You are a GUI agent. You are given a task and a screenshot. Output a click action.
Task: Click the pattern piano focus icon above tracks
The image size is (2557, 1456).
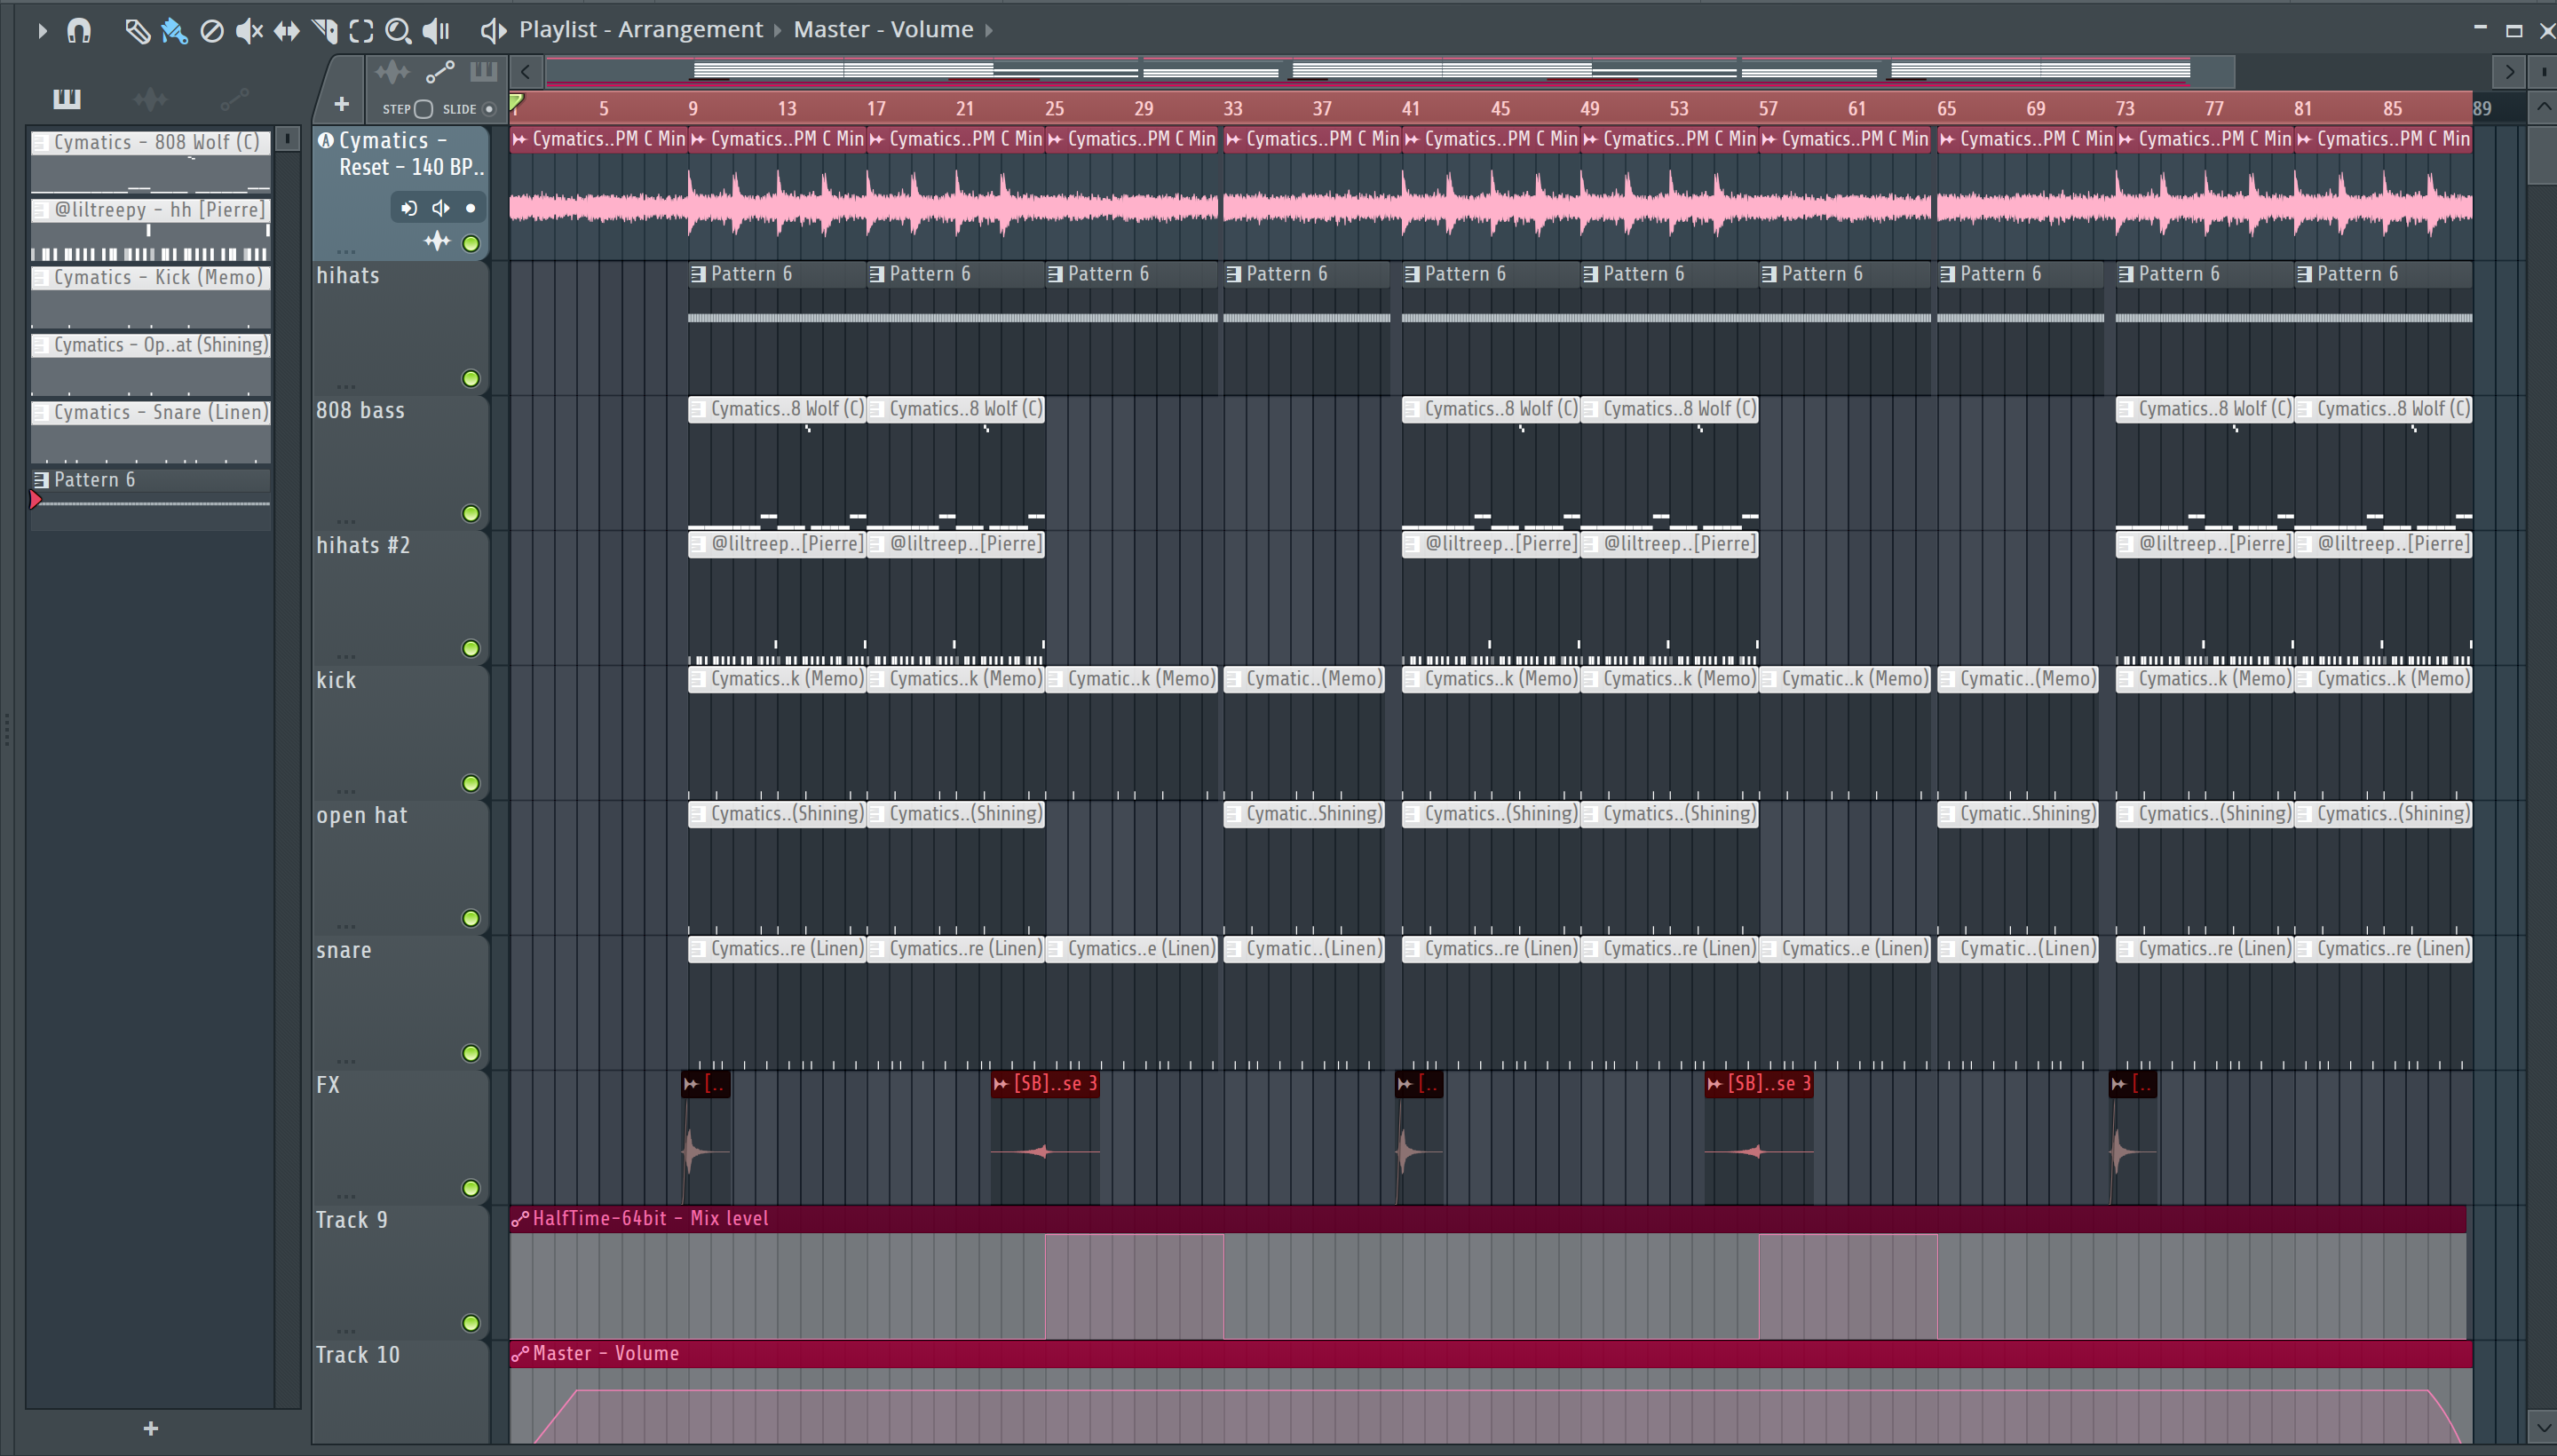[x=483, y=71]
